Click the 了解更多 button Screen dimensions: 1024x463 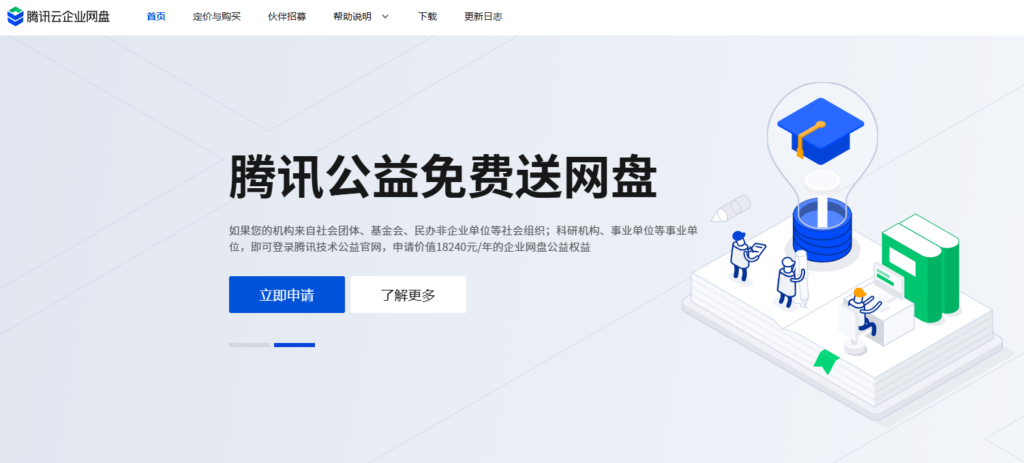(x=408, y=295)
